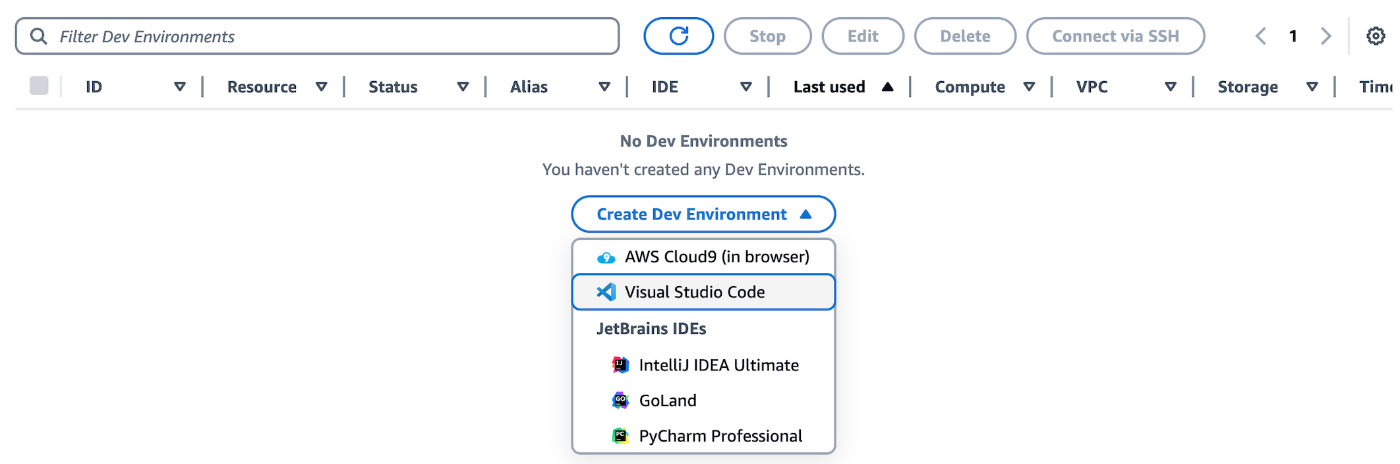Click the AWS Cloud9 cloud icon
This screenshot has width=1400, height=464.
pyautogui.click(x=606, y=257)
